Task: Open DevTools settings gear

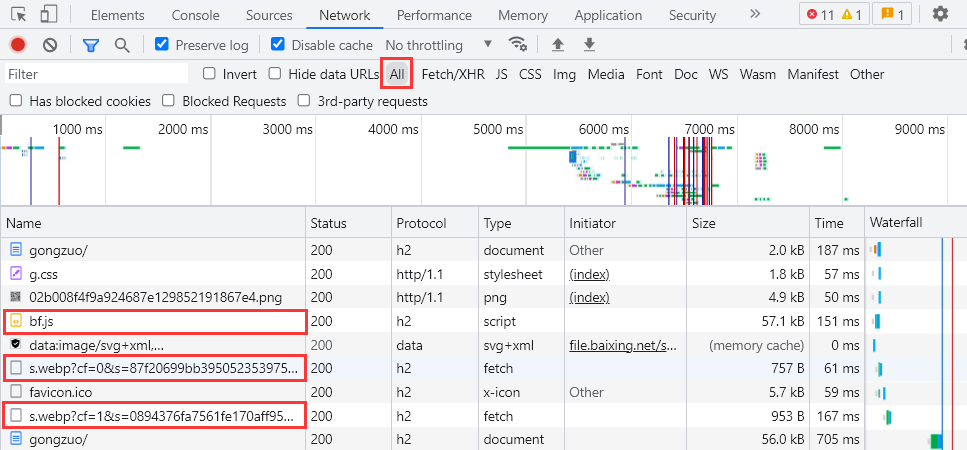Action: [x=940, y=15]
